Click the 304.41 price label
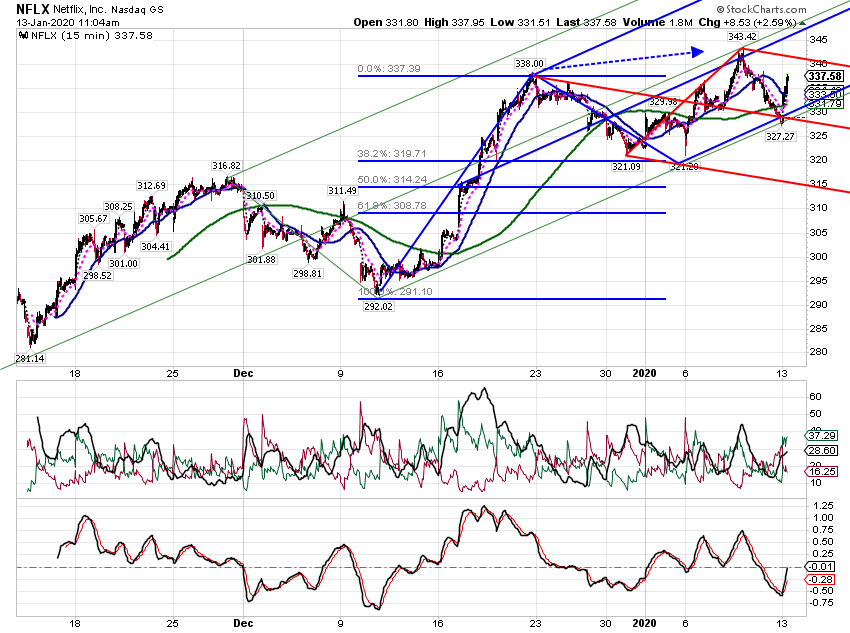 coord(156,247)
